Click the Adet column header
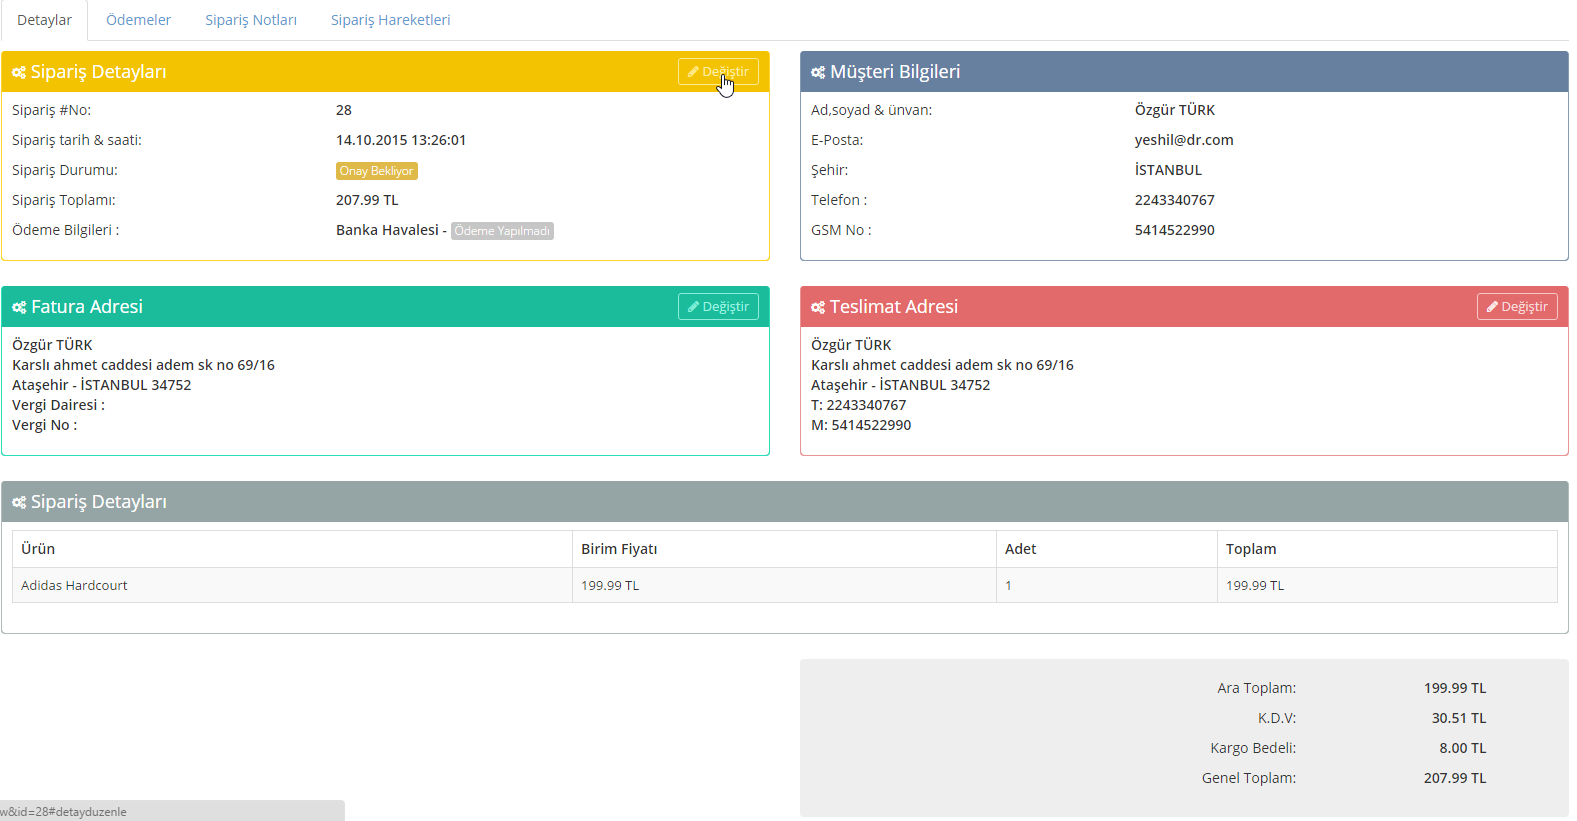 tap(1020, 549)
